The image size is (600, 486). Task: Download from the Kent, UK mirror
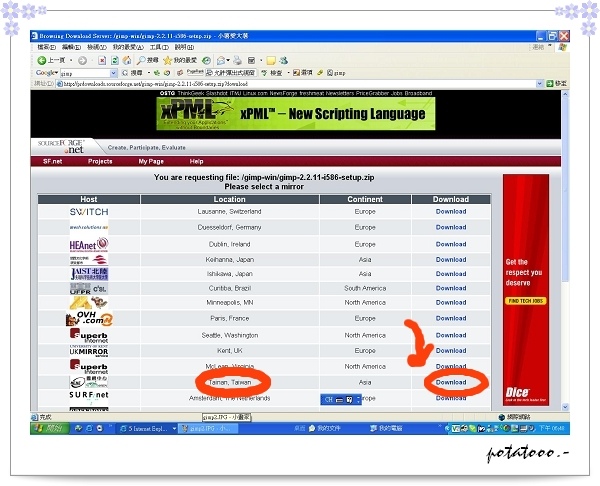pos(451,351)
